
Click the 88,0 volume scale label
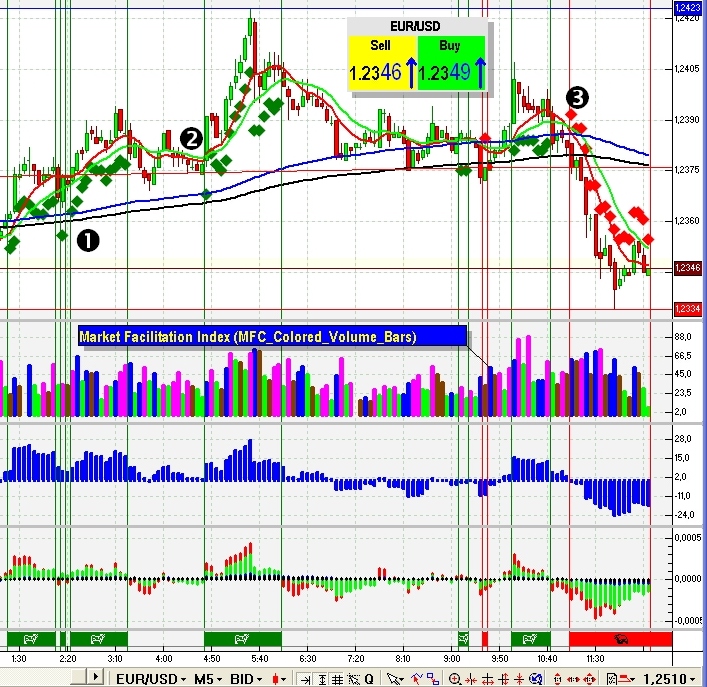683,337
